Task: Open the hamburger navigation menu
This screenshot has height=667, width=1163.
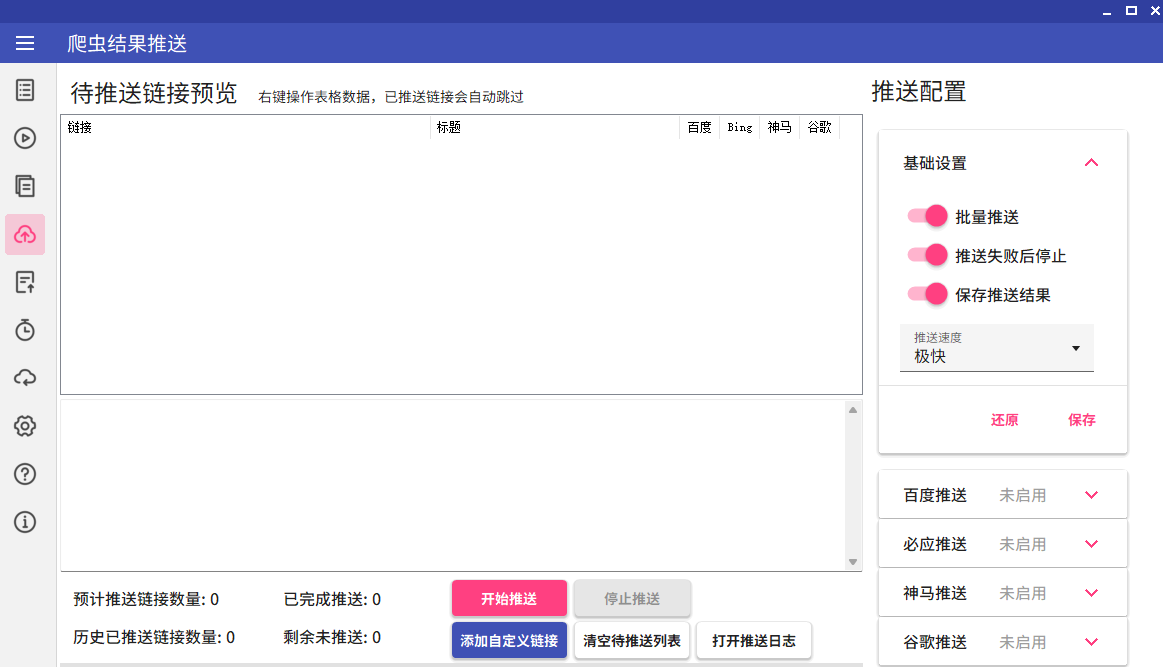Action: point(25,43)
